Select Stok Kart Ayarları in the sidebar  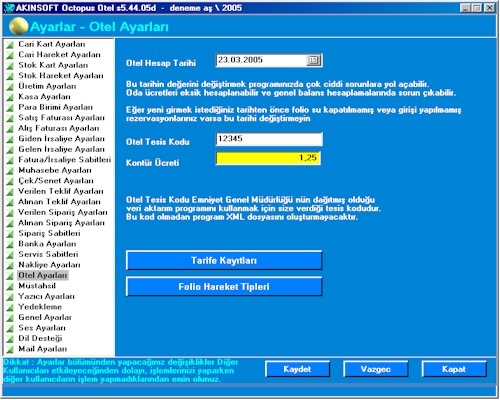click(53, 65)
